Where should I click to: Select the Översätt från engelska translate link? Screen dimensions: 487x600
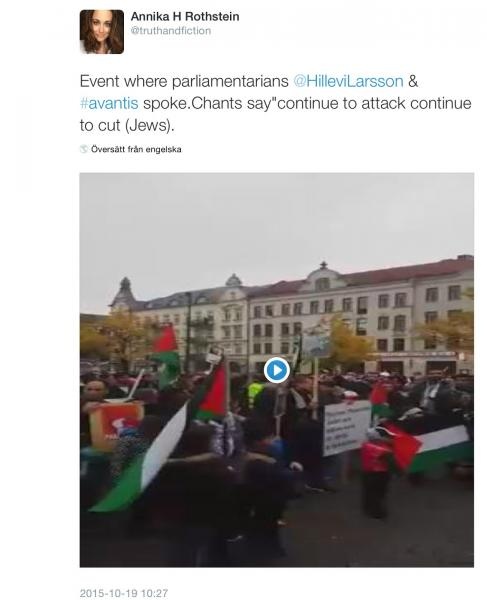pyautogui.click(x=136, y=149)
